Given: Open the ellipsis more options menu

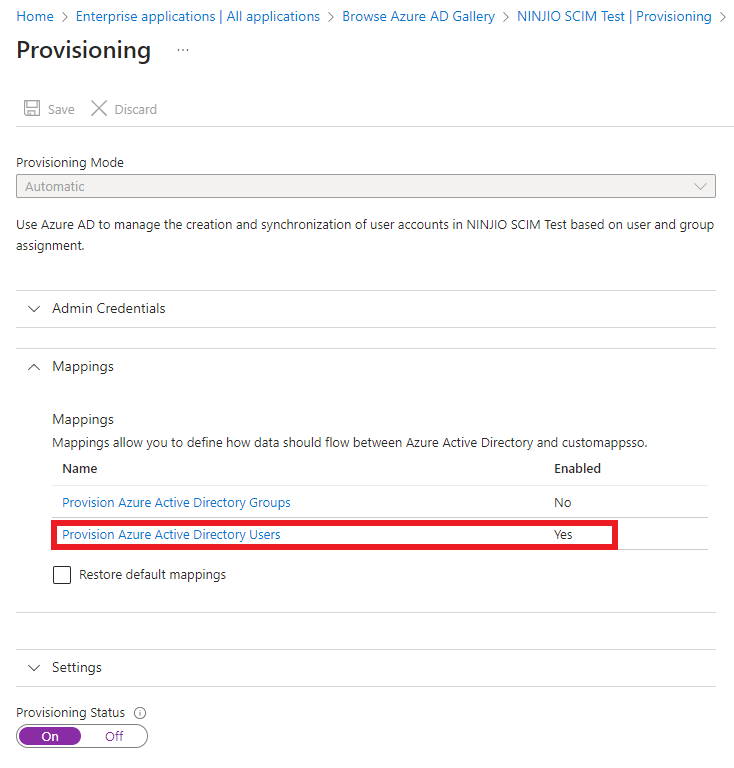Looking at the screenshot, I should coord(183,50).
